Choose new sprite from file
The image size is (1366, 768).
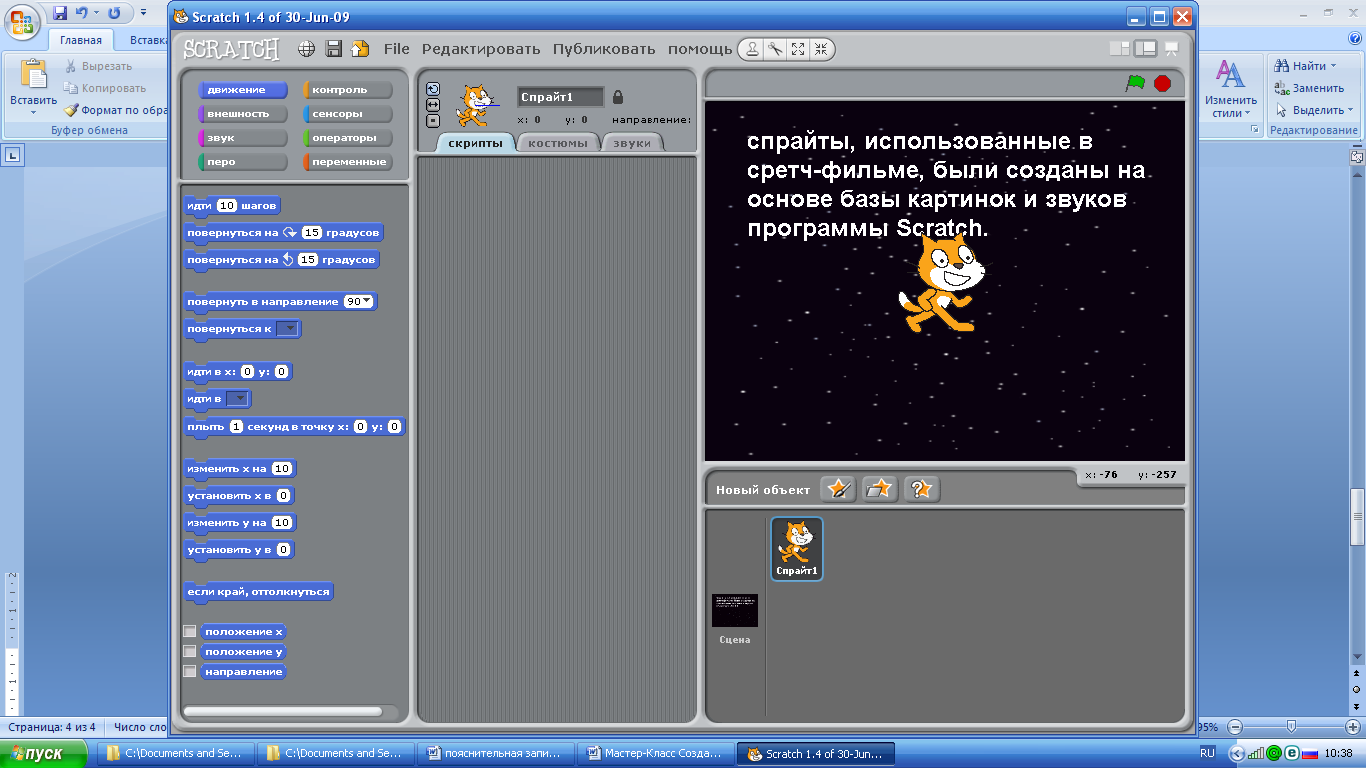[880, 489]
